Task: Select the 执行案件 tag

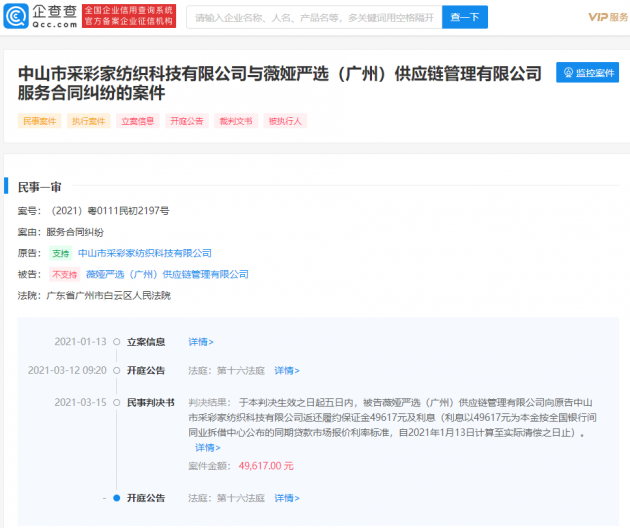Action: pos(88,121)
